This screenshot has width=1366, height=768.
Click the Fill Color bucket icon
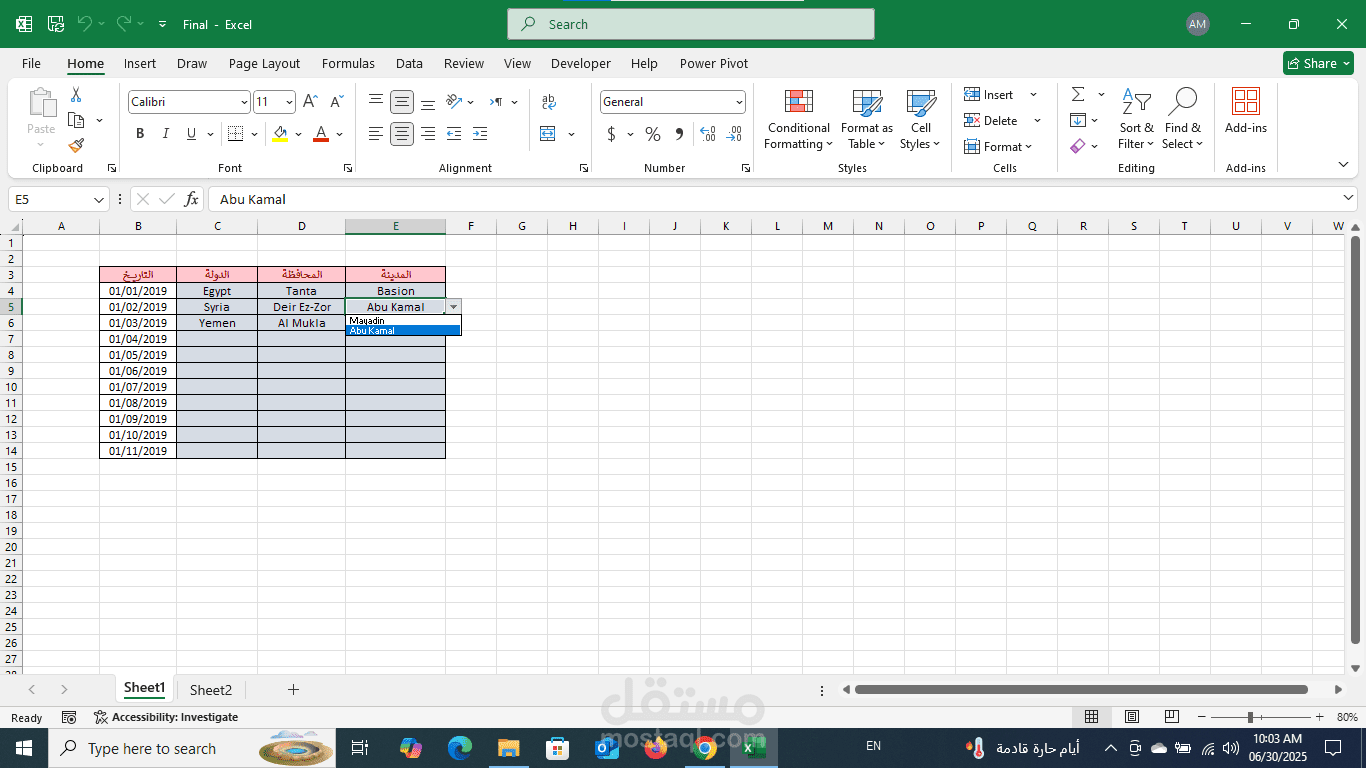[x=280, y=134]
